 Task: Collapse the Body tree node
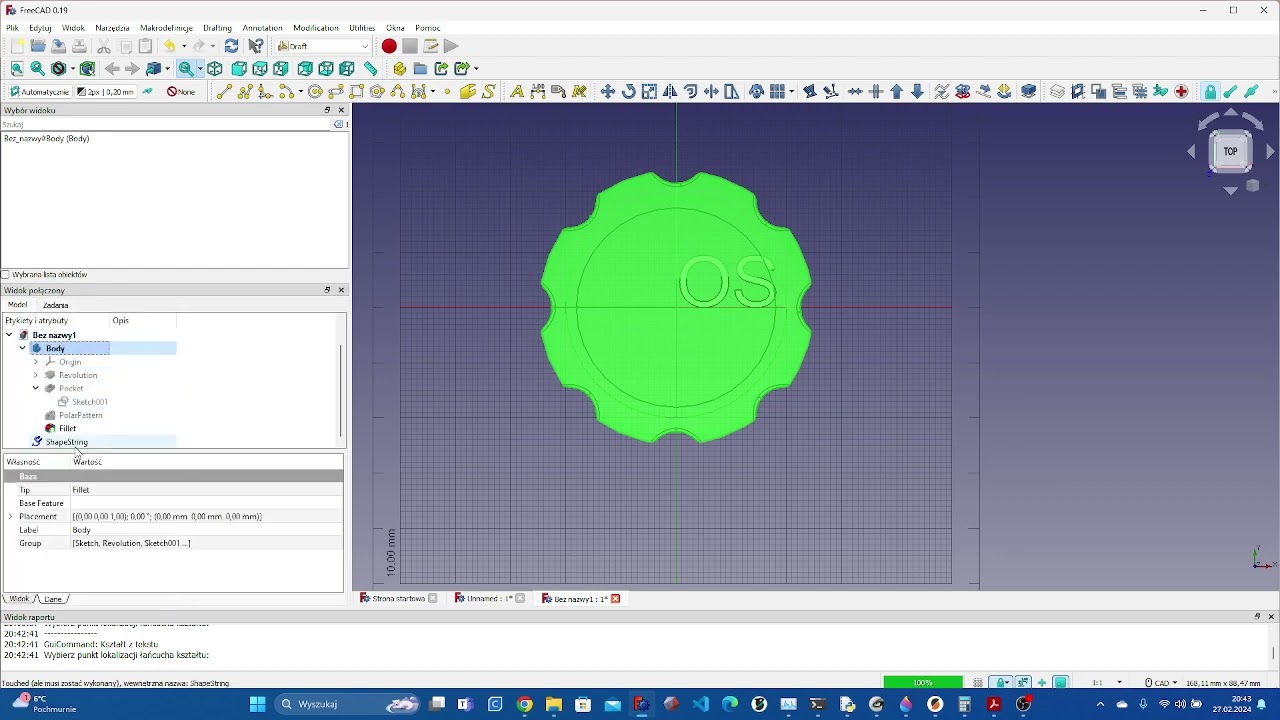coord(22,348)
